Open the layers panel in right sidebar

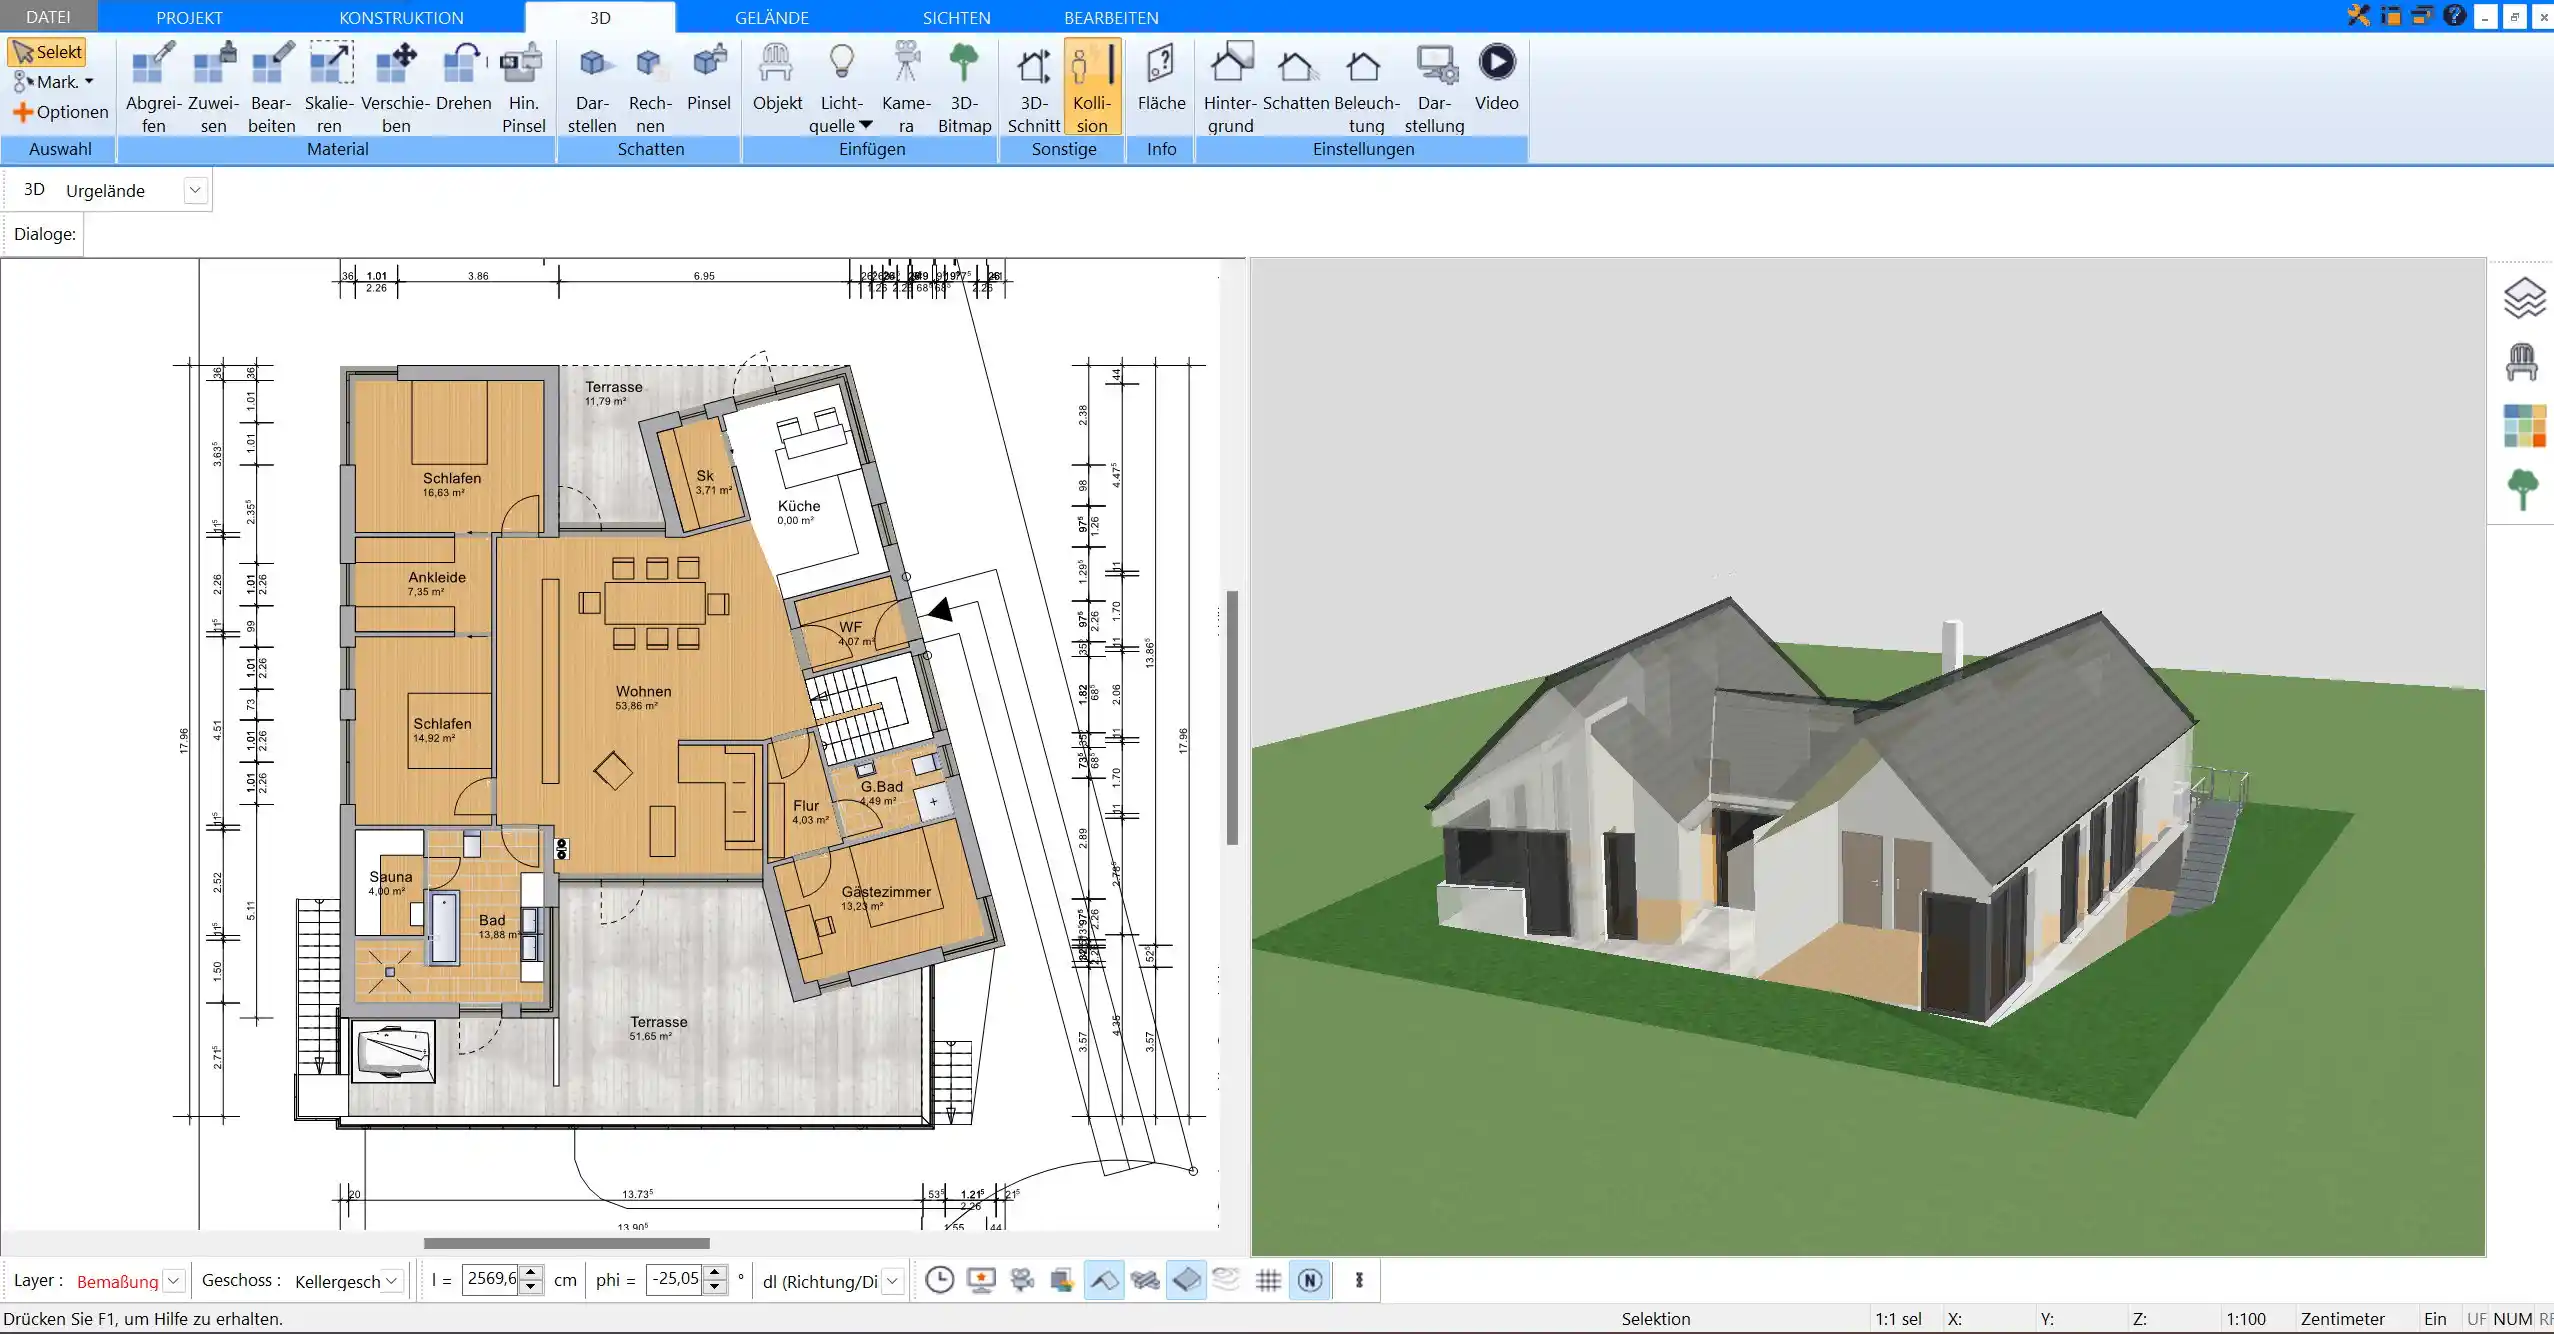click(2523, 298)
